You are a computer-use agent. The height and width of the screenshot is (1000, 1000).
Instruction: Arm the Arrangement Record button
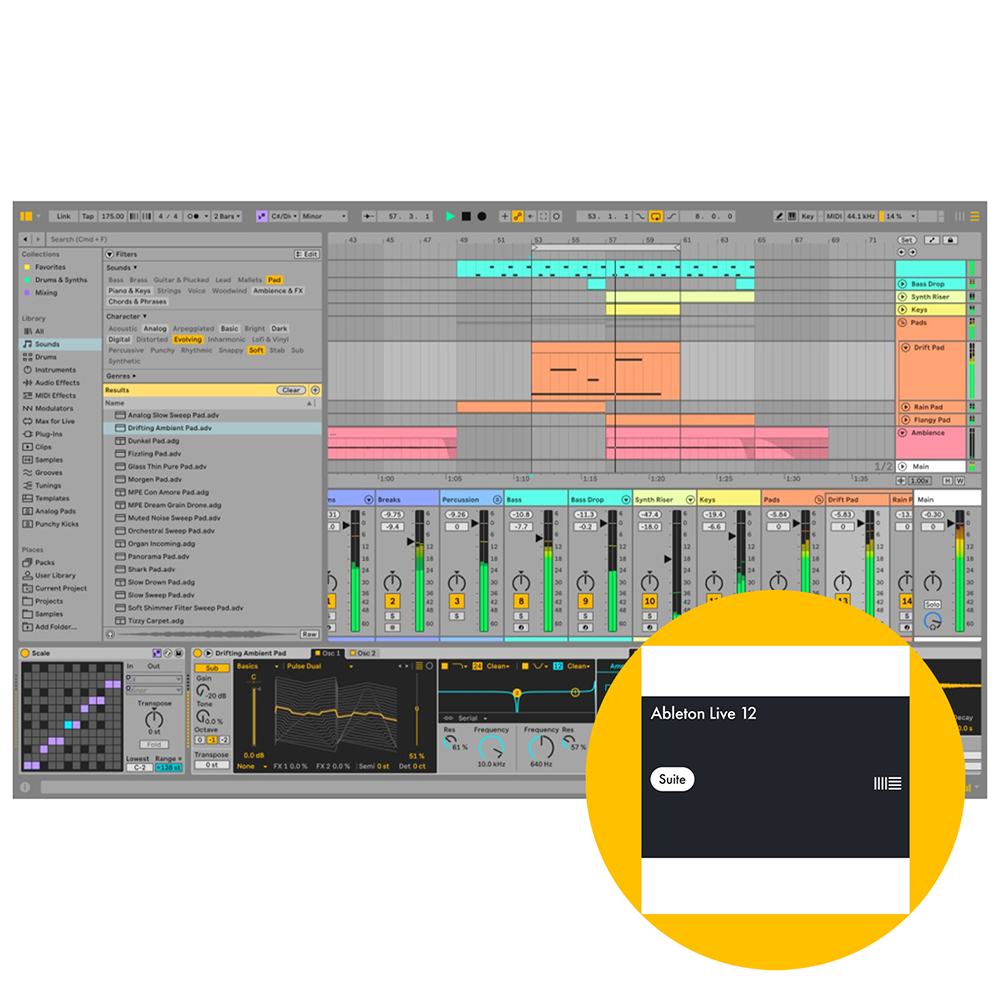click(x=482, y=216)
